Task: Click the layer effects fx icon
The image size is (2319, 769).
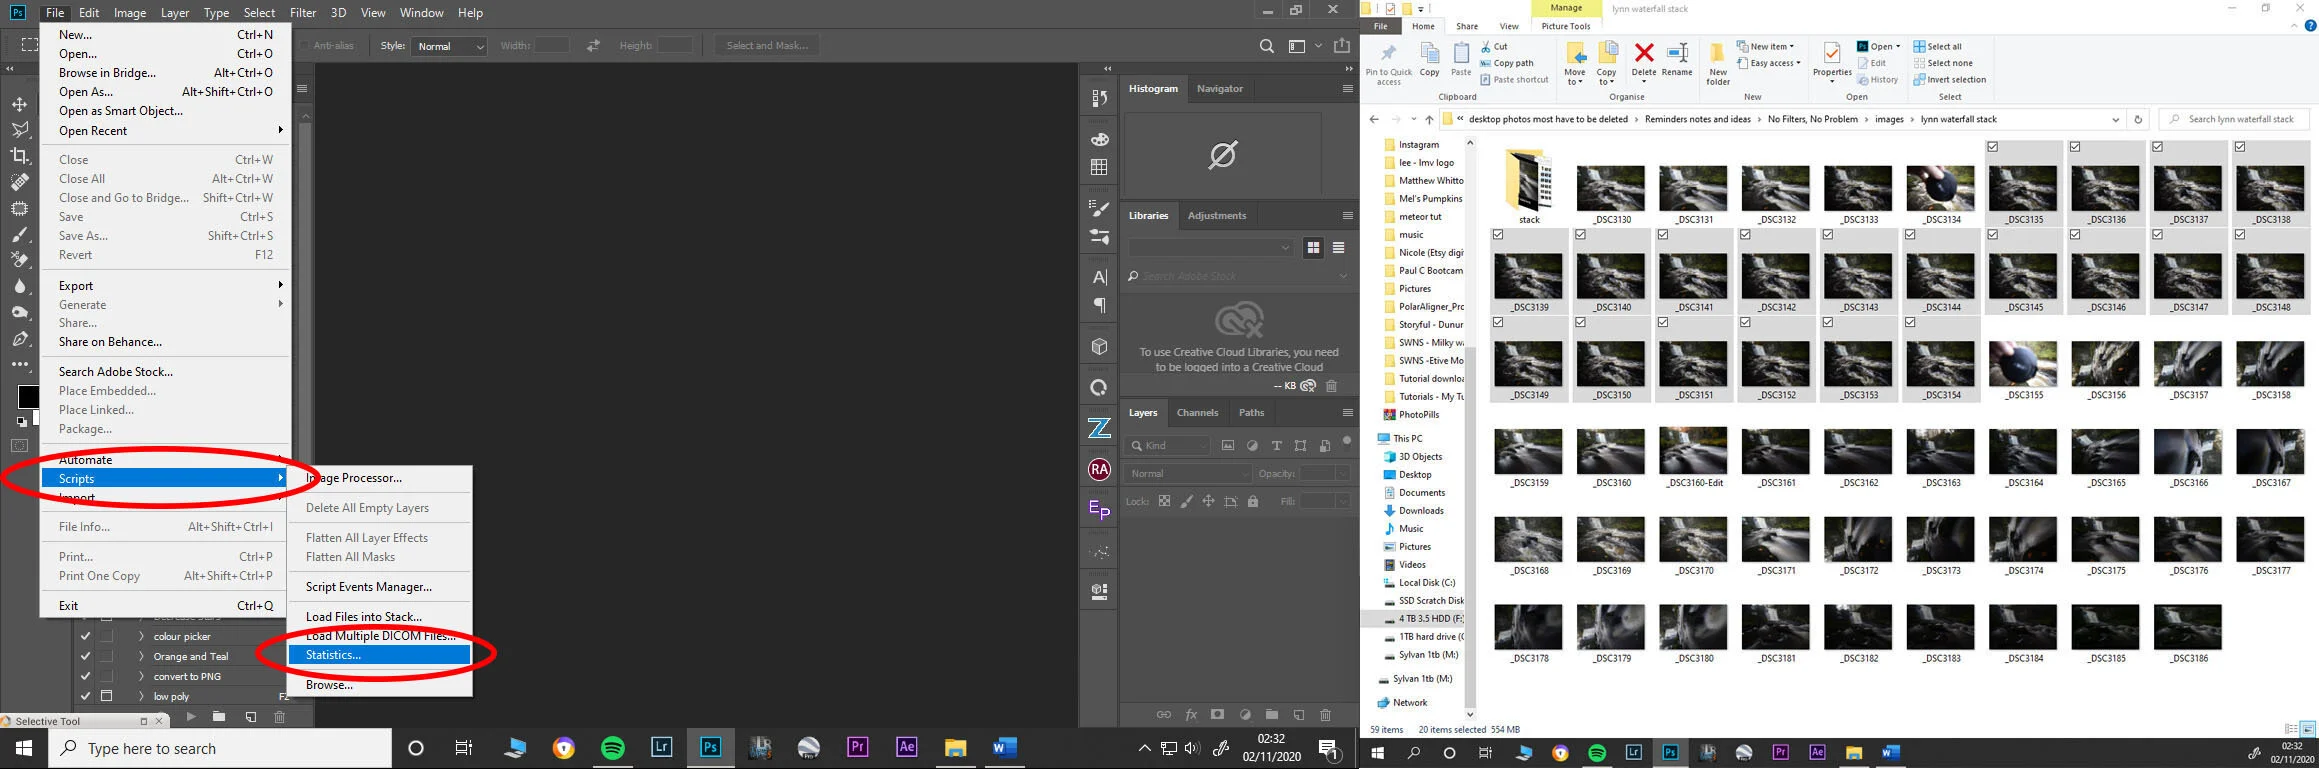Action: pyautogui.click(x=1191, y=715)
